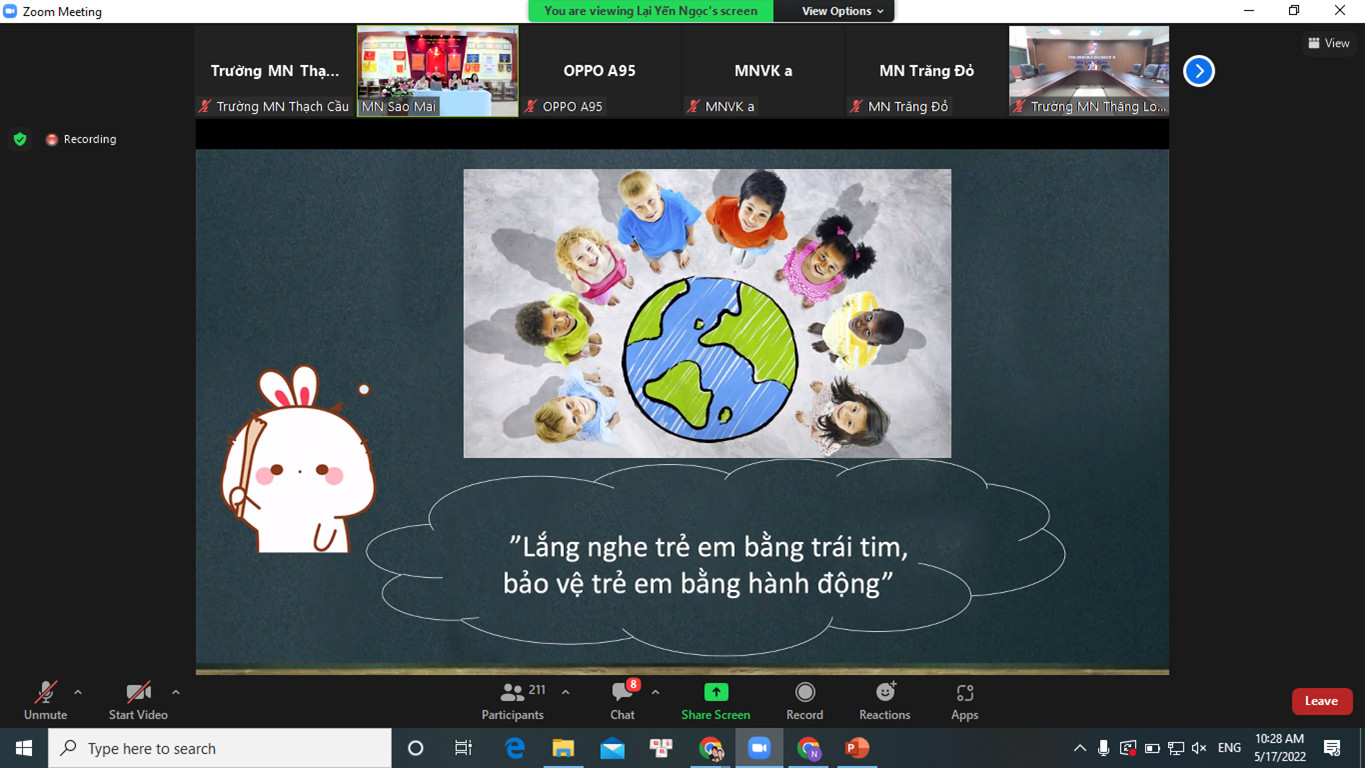1366x768 pixels.
Task: Expand the arrow next to Participants
Action: (x=566, y=692)
